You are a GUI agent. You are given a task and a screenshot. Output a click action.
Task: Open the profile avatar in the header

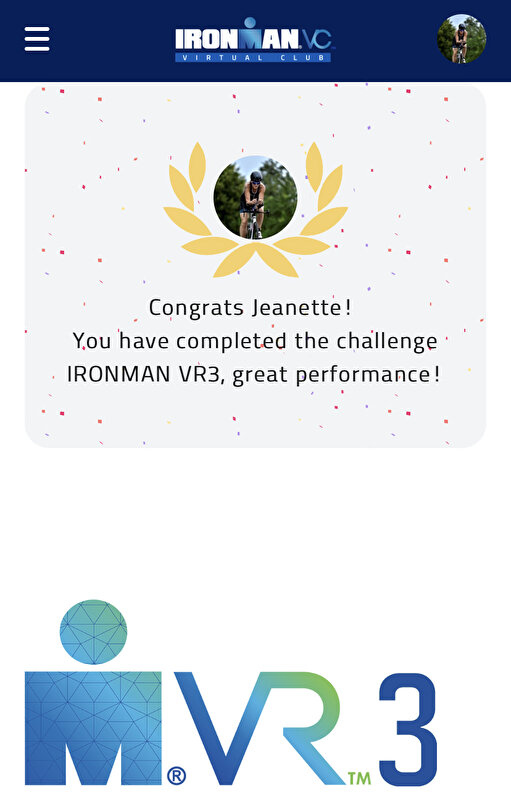pyautogui.click(x=462, y=39)
